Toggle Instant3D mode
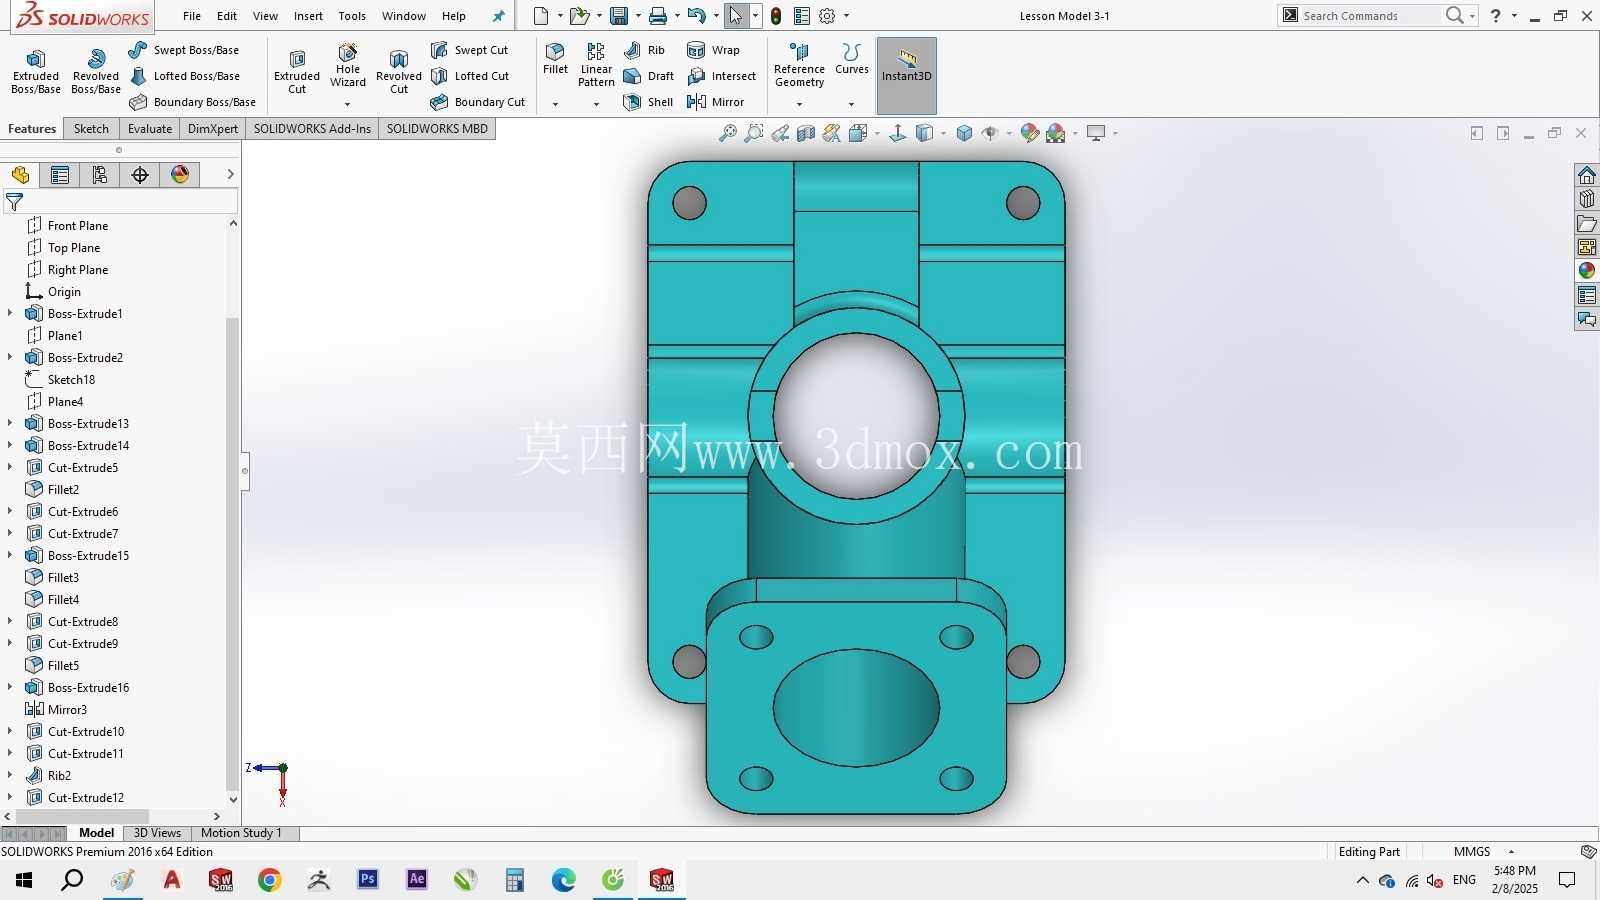Screen dimensions: 1600x900 point(907,75)
